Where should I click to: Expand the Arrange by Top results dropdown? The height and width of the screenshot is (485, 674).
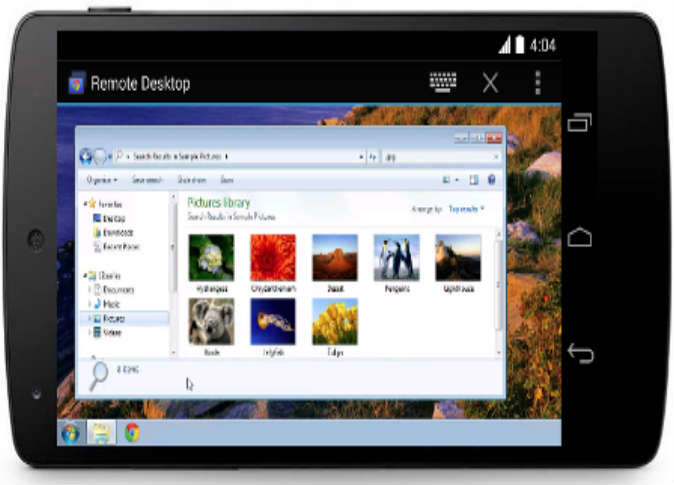pyautogui.click(x=466, y=209)
